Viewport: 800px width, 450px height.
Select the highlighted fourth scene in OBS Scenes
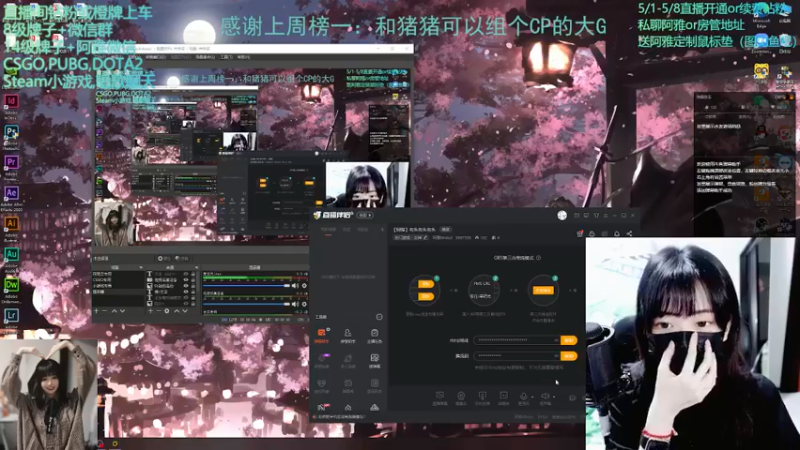pyautogui.click(x=118, y=292)
